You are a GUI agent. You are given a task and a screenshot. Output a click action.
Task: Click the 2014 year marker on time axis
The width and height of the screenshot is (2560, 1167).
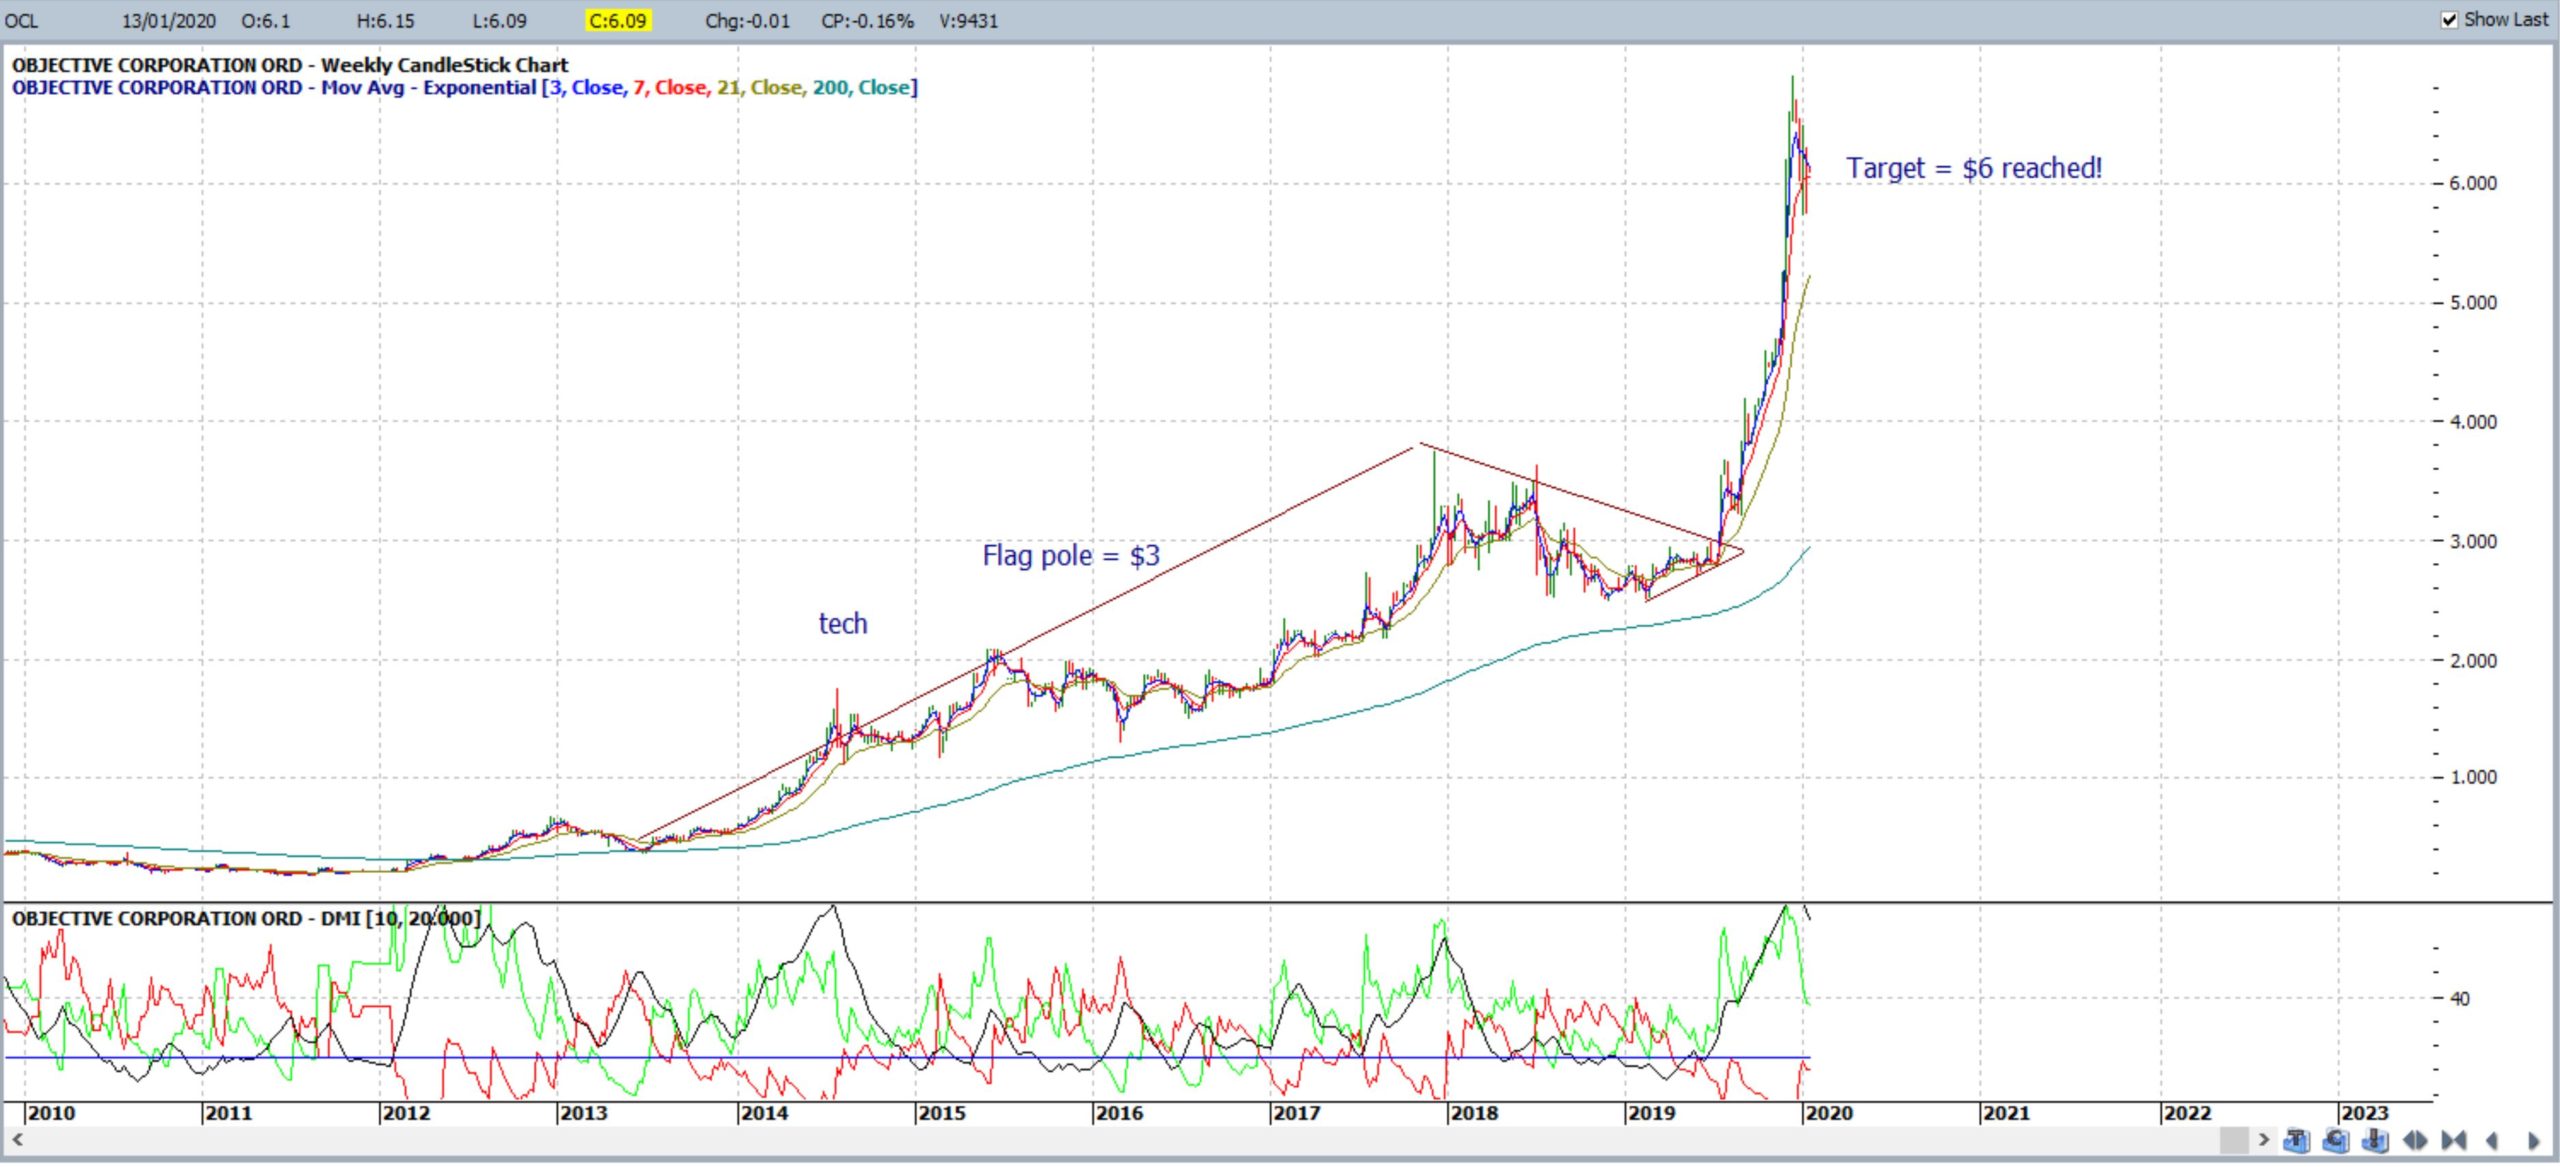click(x=764, y=1114)
